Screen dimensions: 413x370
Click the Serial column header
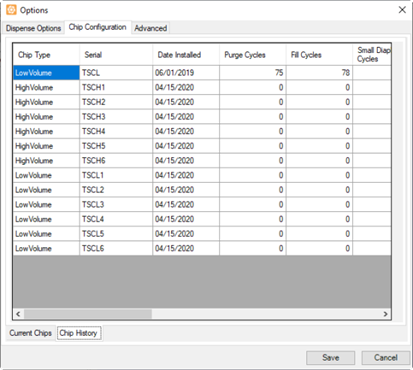coord(116,55)
